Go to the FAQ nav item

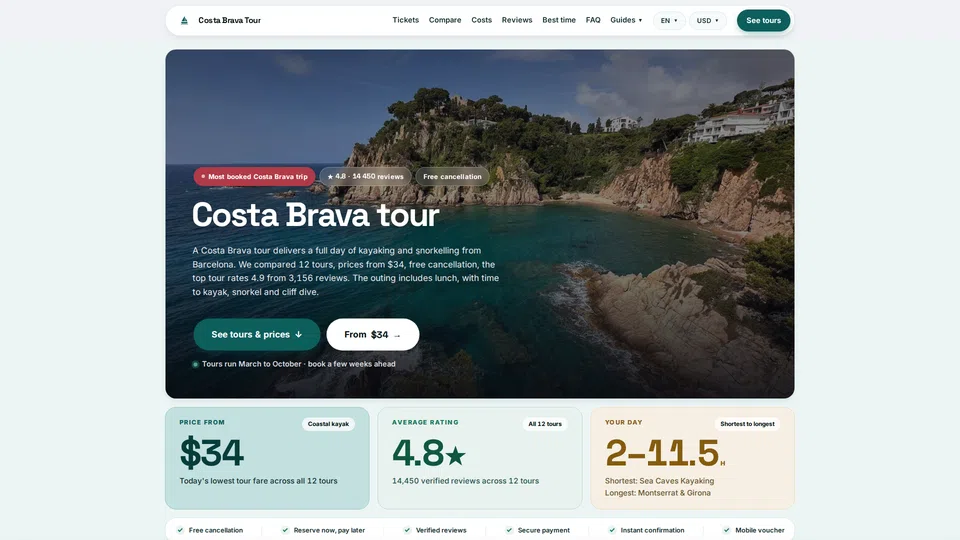[x=593, y=20]
